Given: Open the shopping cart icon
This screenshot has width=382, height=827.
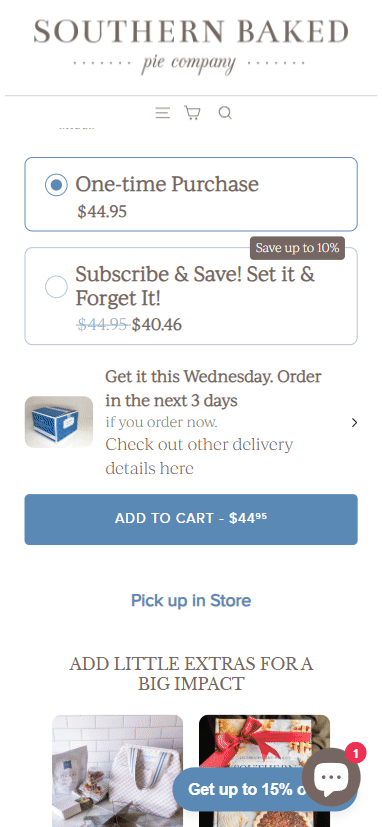Looking at the screenshot, I should (193, 113).
